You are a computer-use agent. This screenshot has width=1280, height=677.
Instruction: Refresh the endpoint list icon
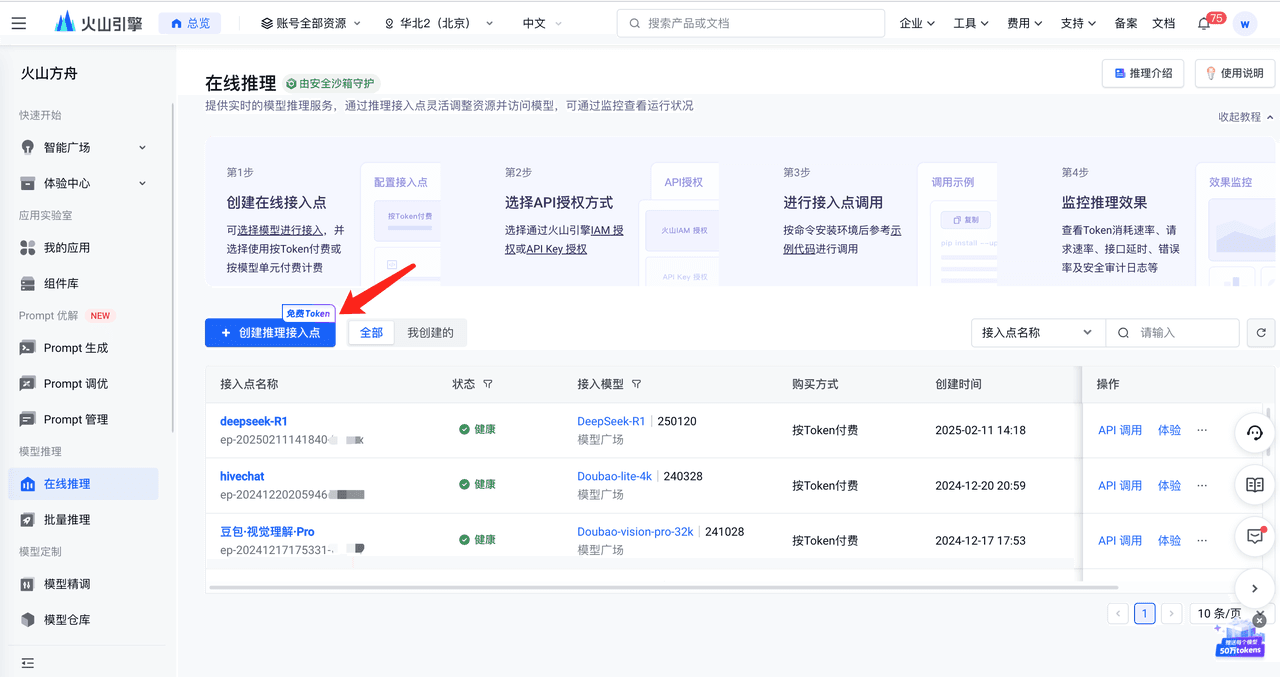tap(1262, 333)
